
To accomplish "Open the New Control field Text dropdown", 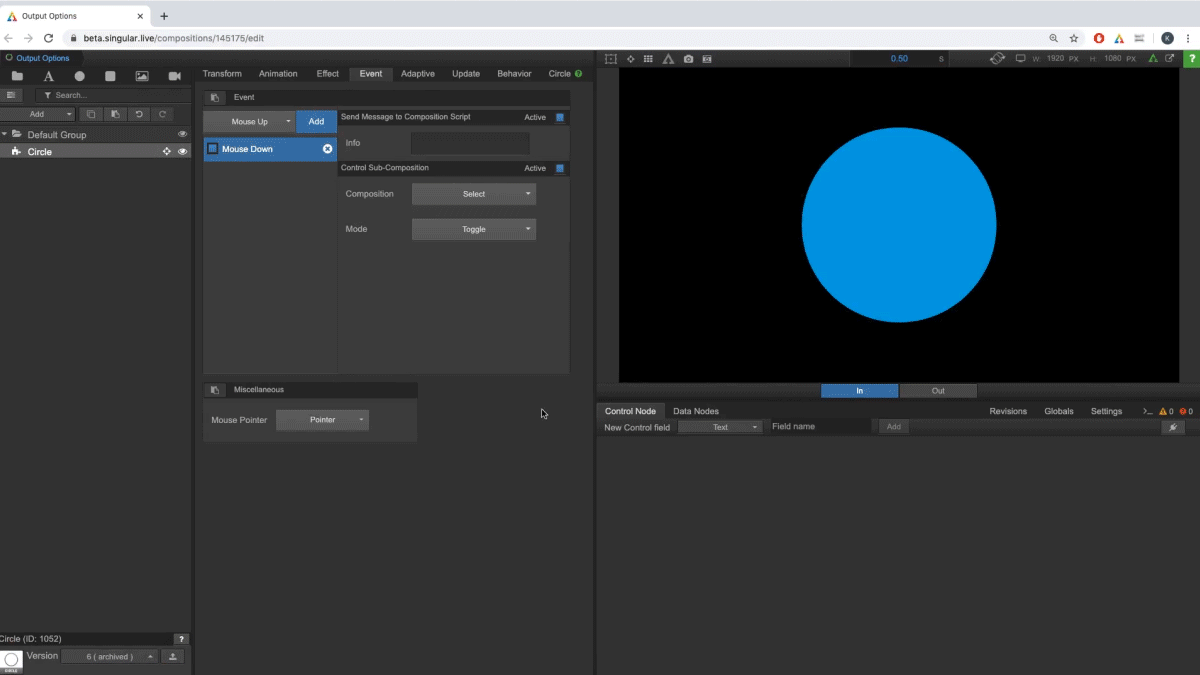I will pos(720,427).
